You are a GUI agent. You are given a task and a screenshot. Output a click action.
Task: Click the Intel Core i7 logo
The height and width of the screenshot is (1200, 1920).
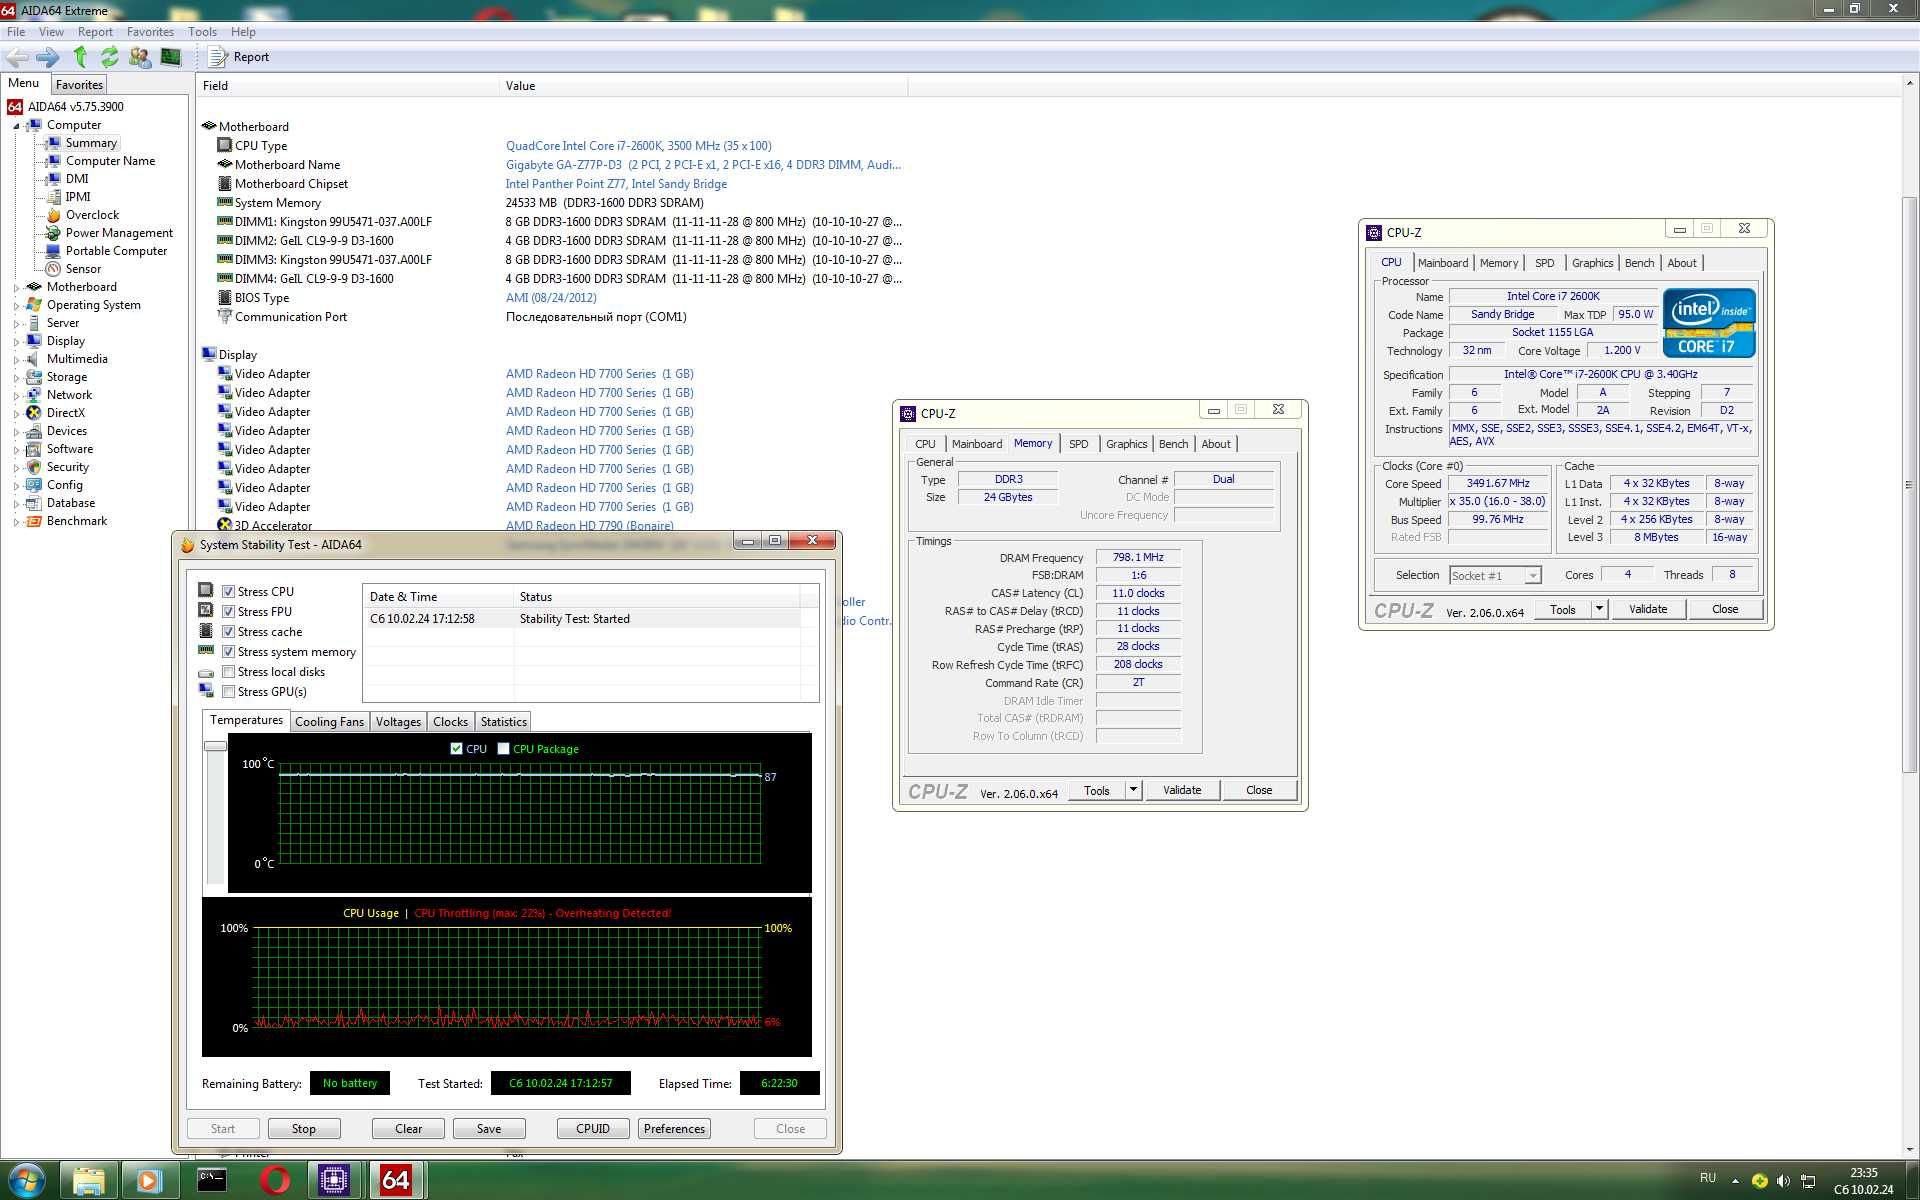tap(1708, 322)
